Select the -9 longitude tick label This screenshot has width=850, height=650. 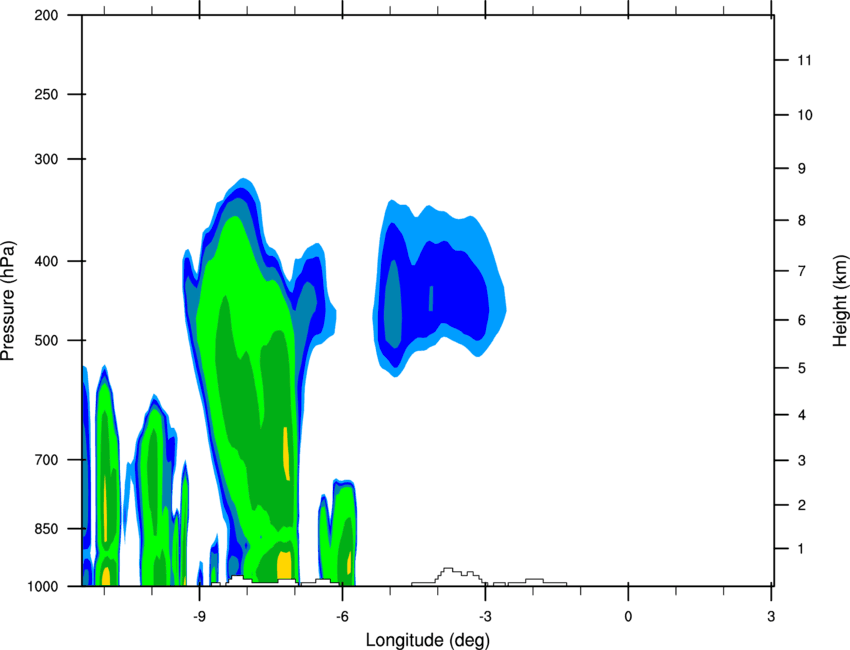pyautogui.click(x=199, y=616)
